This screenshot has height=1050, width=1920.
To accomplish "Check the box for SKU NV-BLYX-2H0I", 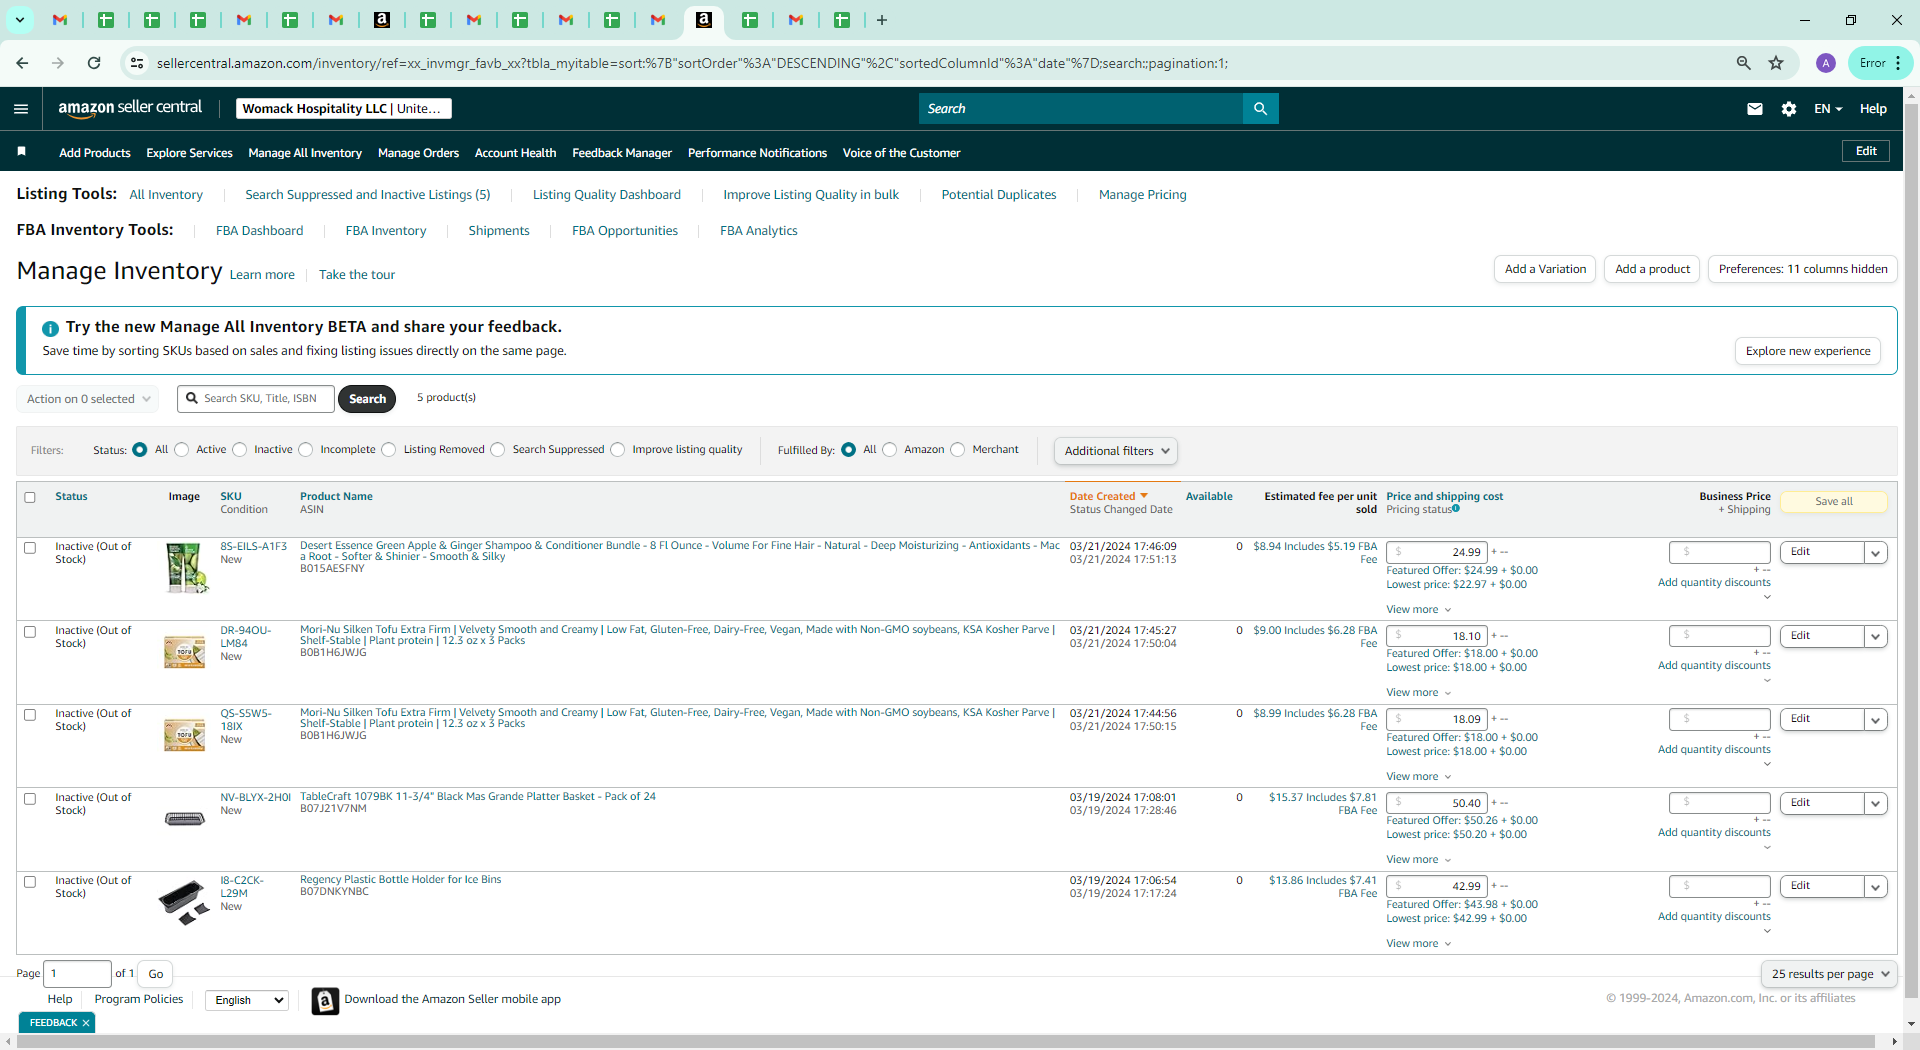I will [30, 799].
